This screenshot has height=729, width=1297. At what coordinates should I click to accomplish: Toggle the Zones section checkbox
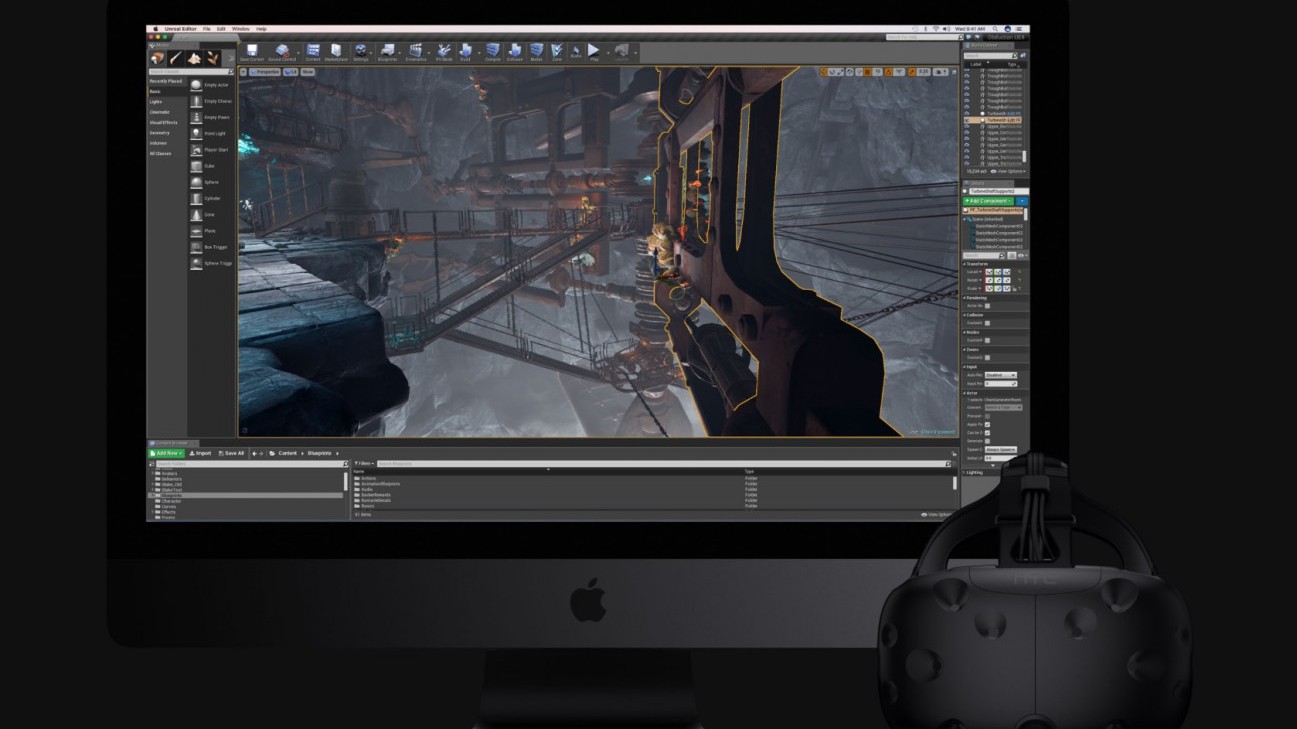[x=987, y=357]
